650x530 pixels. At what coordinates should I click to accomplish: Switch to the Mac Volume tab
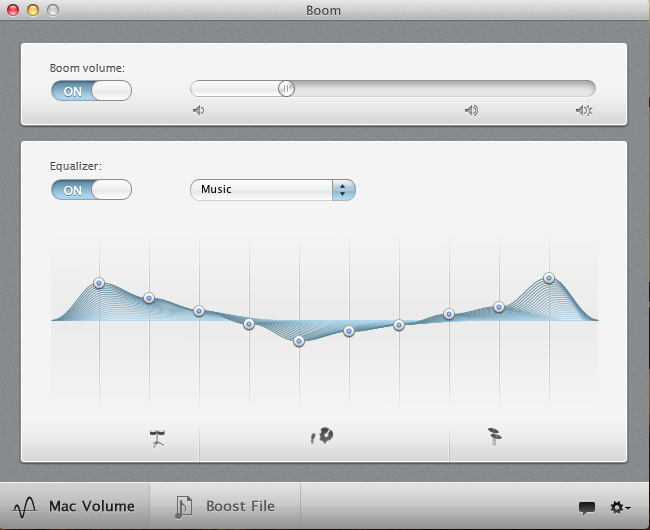(75, 506)
